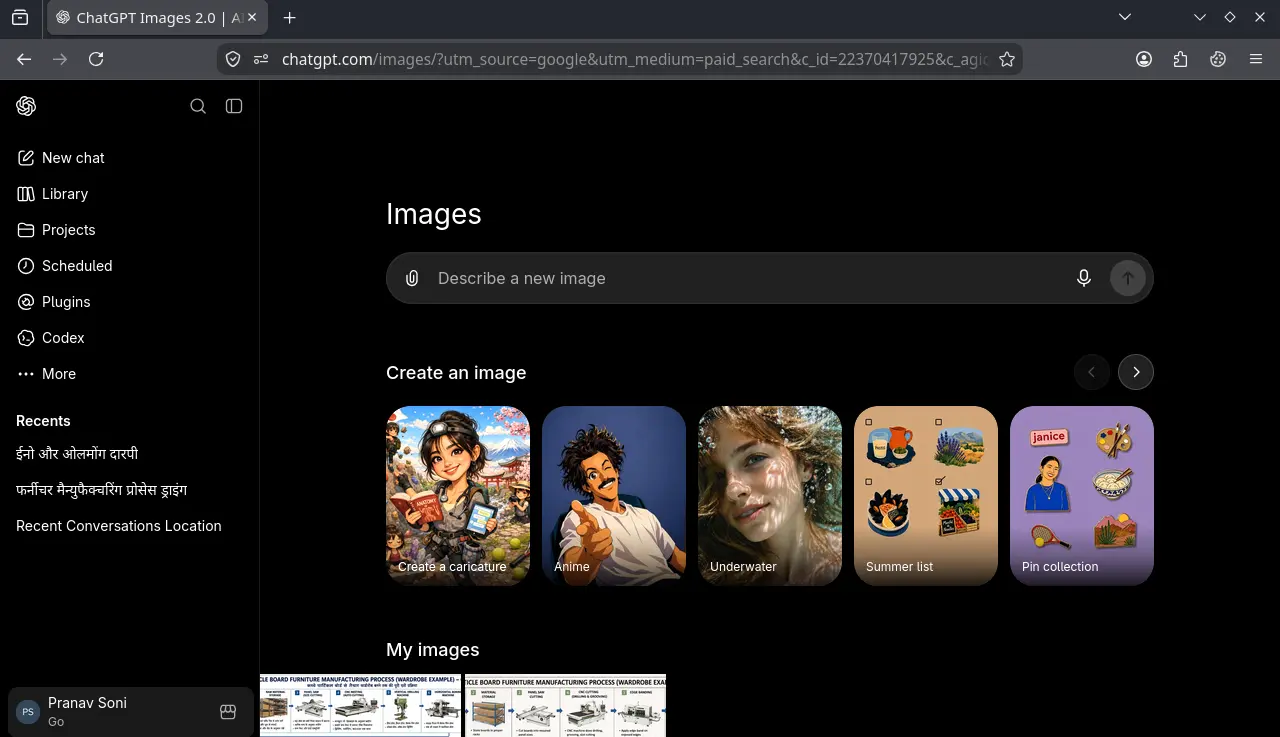Viewport: 1280px width, 737px height.
Task: Open the second furniture process image under My images
Action: [565, 706]
